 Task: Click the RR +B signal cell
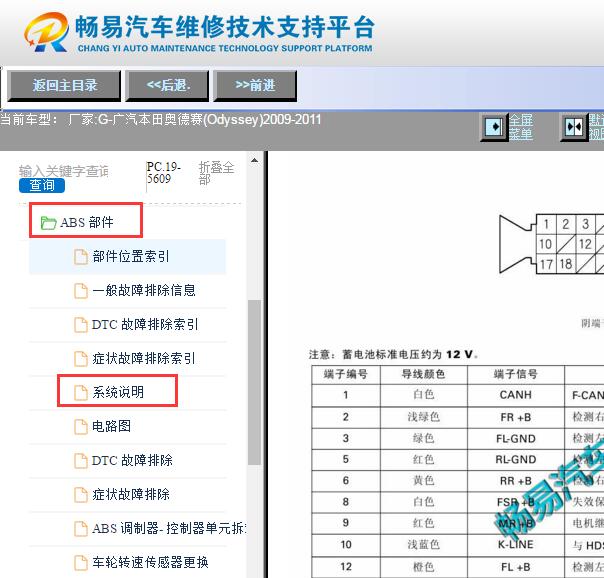(515, 481)
